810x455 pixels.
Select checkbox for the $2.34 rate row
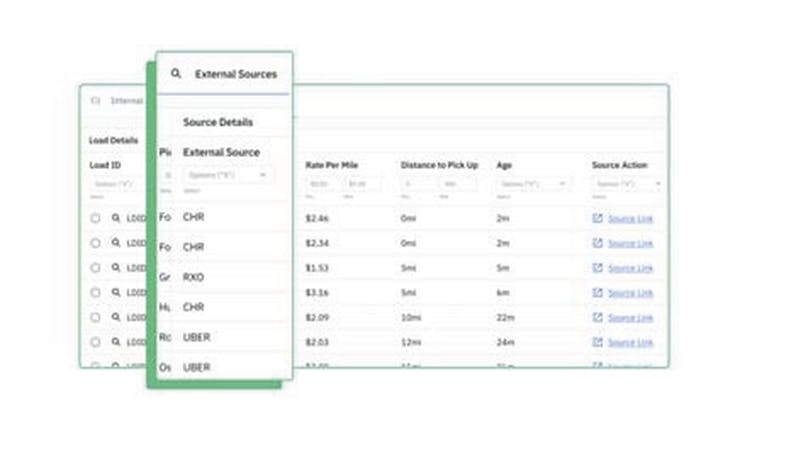coord(96,243)
